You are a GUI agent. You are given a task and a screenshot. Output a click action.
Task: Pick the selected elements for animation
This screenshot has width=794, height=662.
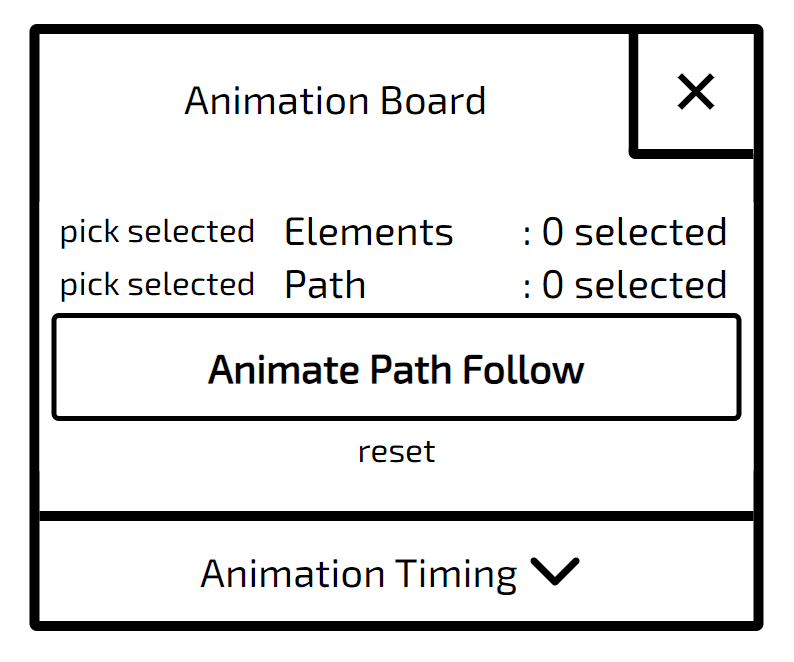[157, 232]
